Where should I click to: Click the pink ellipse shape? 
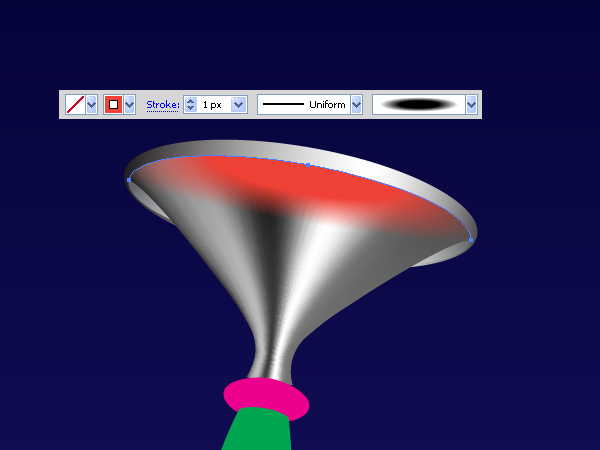pyautogui.click(x=266, y=396)
